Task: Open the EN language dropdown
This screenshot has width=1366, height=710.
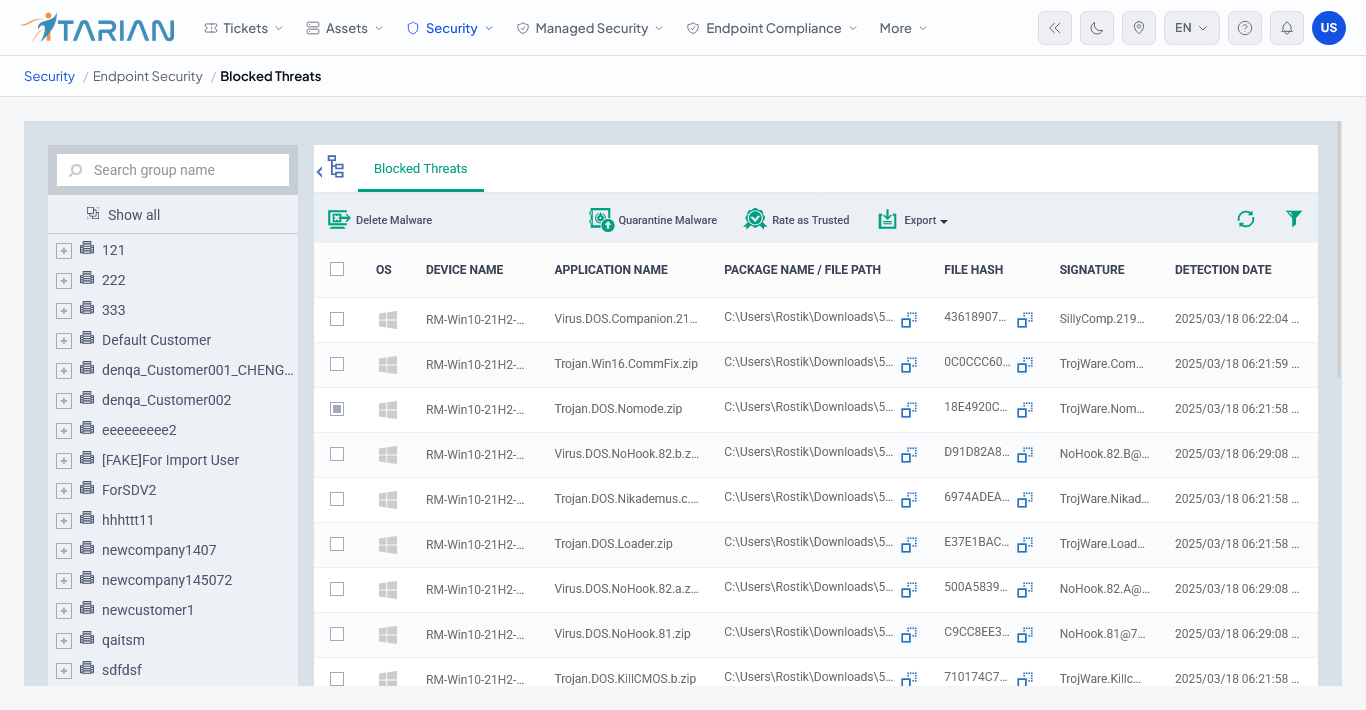Action: pos(1192,28)
